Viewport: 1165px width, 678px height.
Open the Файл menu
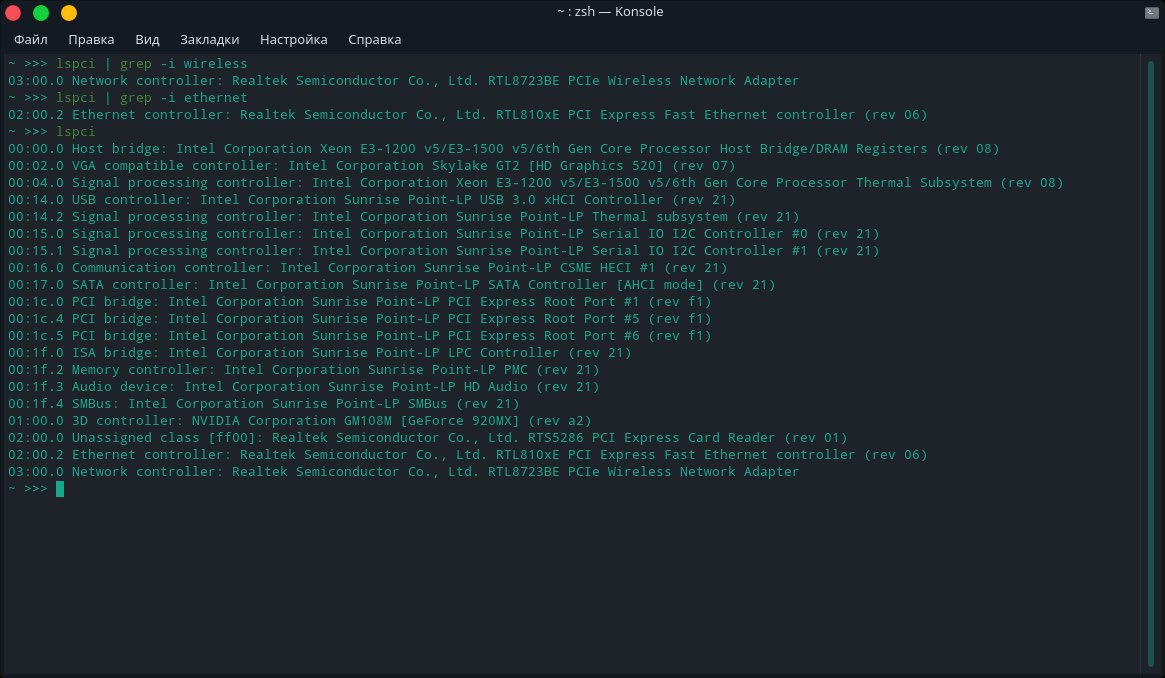tap(30, 39)
